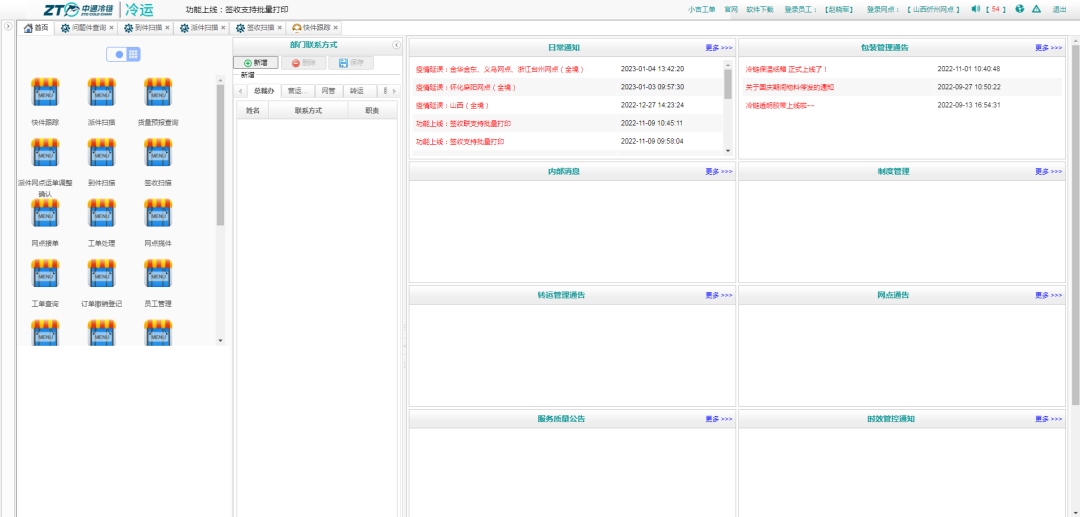Click the 删除 delete button
The image size is (1080, 517).
pos(303,63)
